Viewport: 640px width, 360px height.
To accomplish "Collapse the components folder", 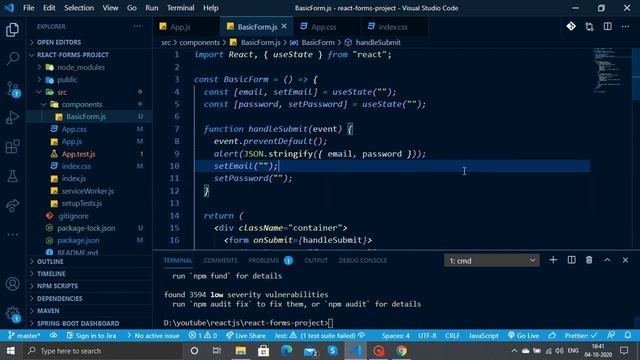I will (82, 104).
